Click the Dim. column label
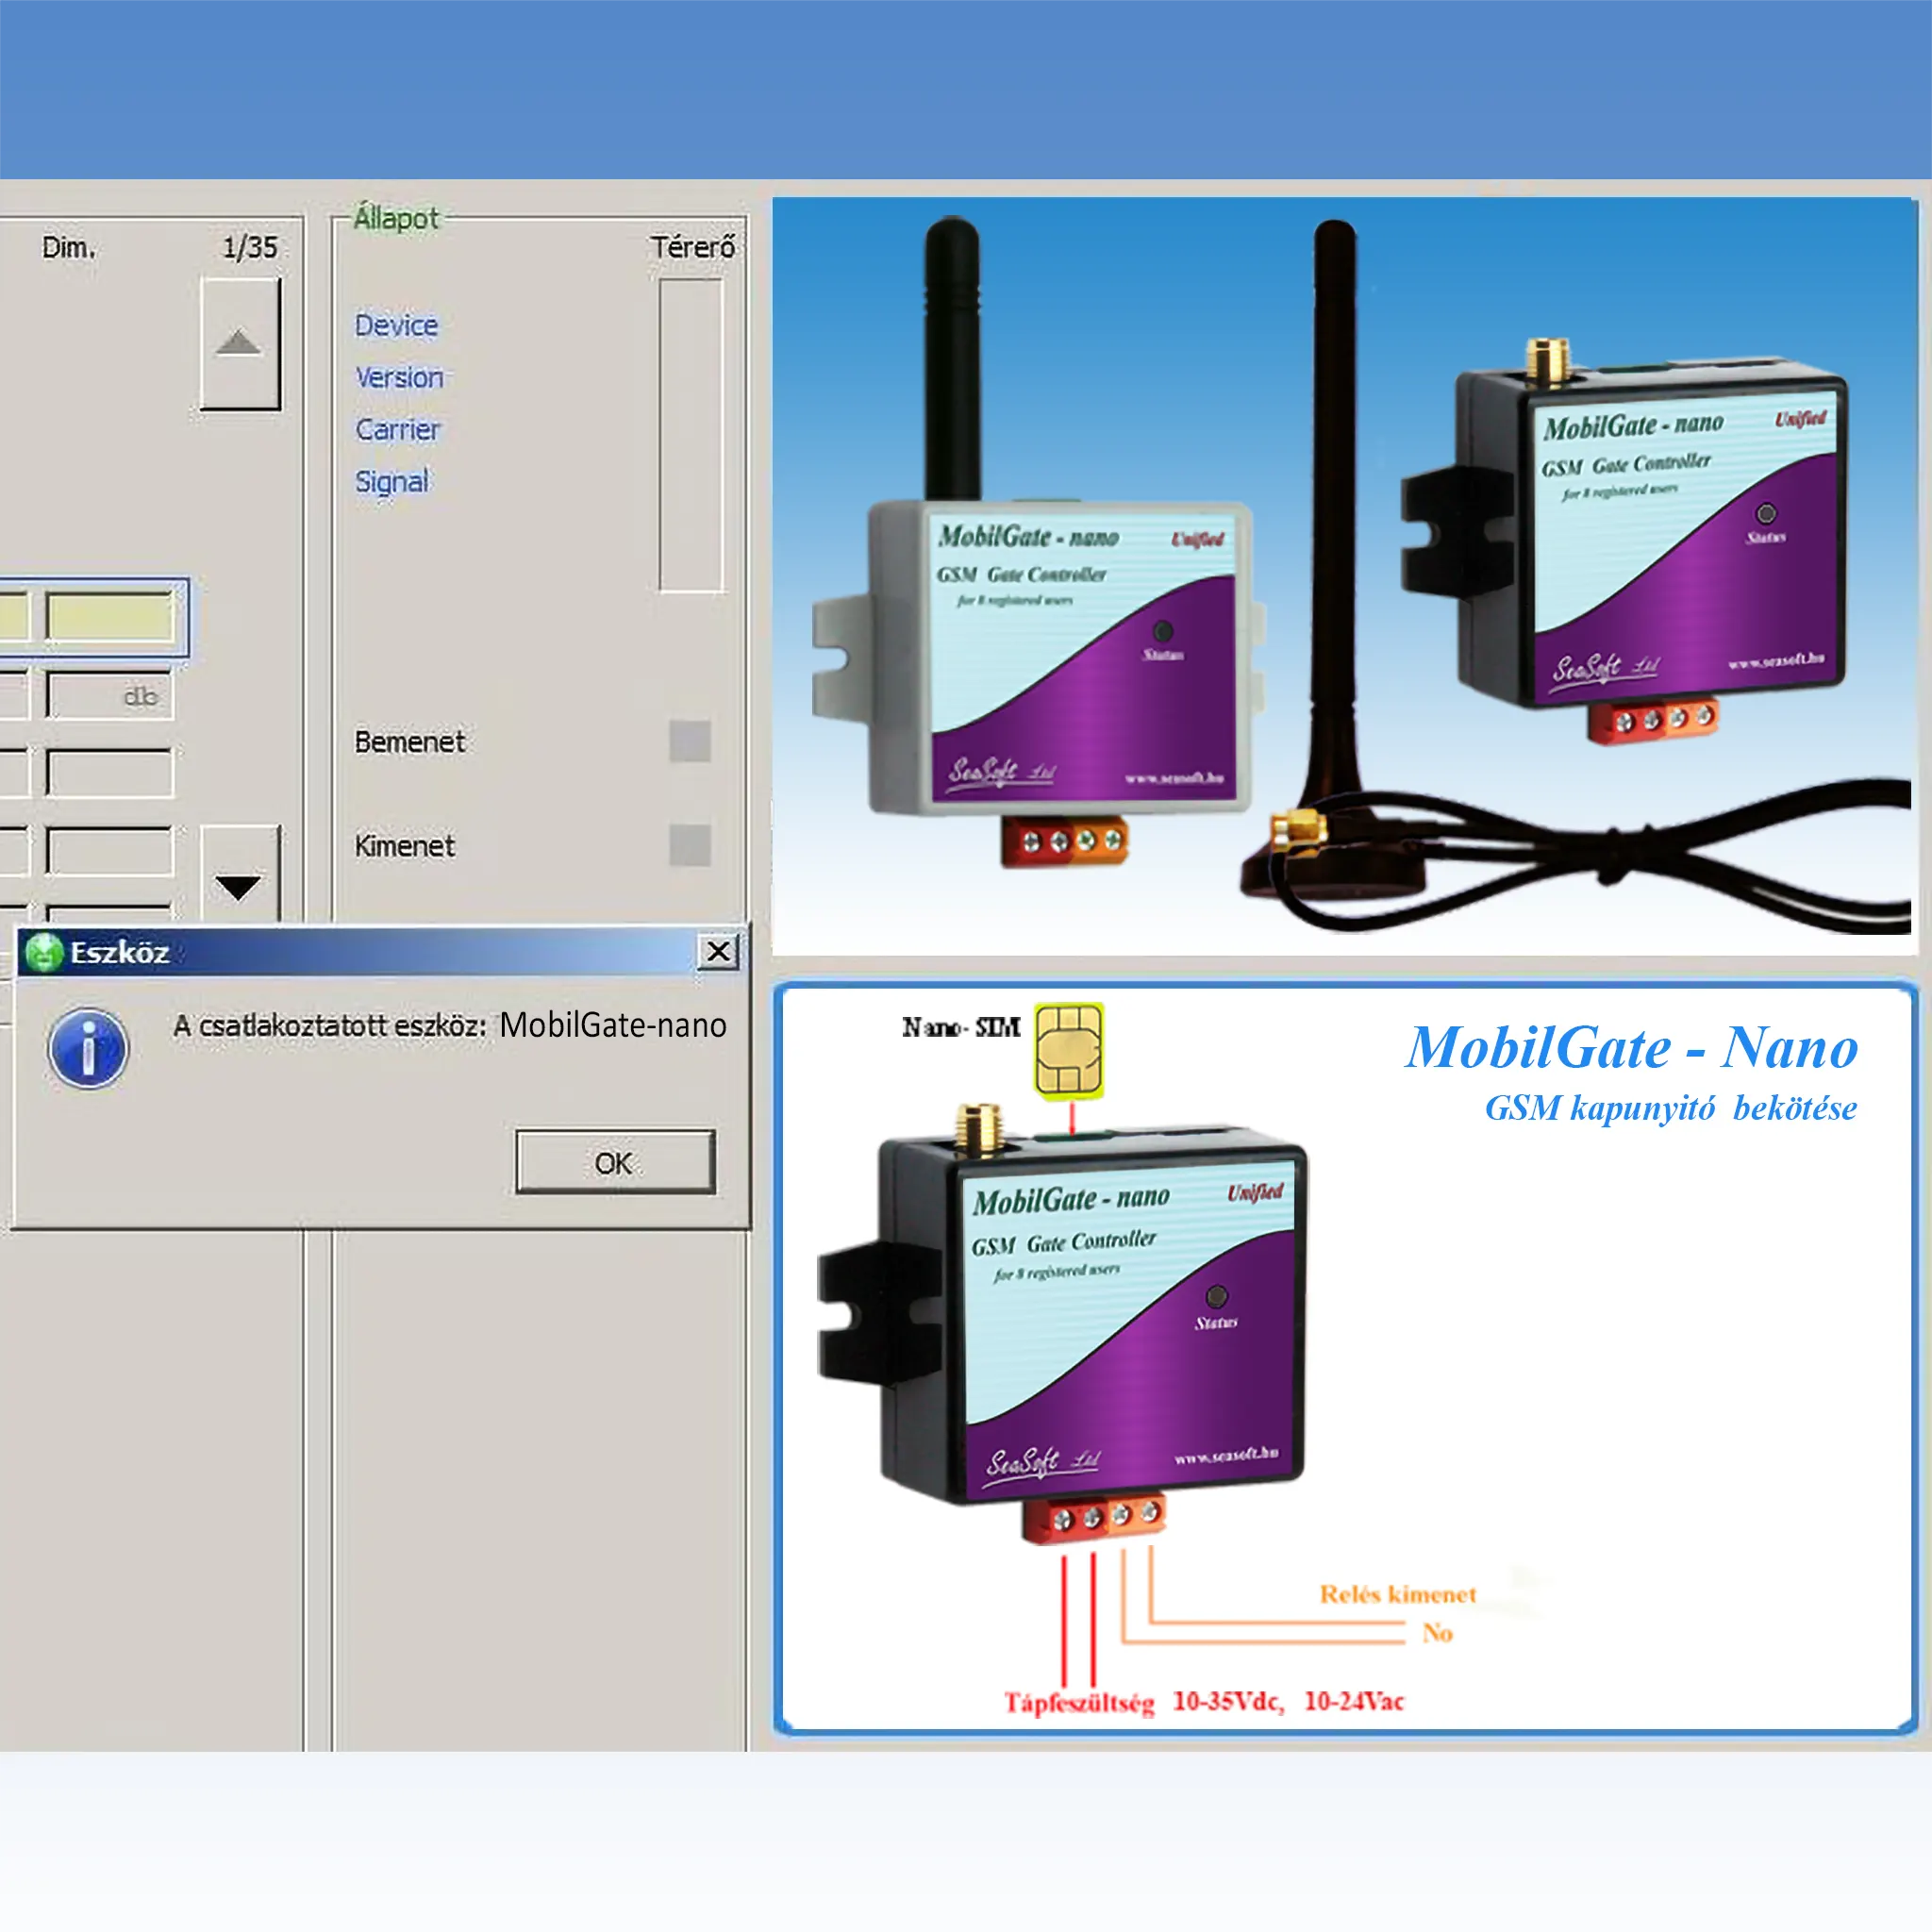Viewport: 1932px width, 1932px height. (69, 247)
